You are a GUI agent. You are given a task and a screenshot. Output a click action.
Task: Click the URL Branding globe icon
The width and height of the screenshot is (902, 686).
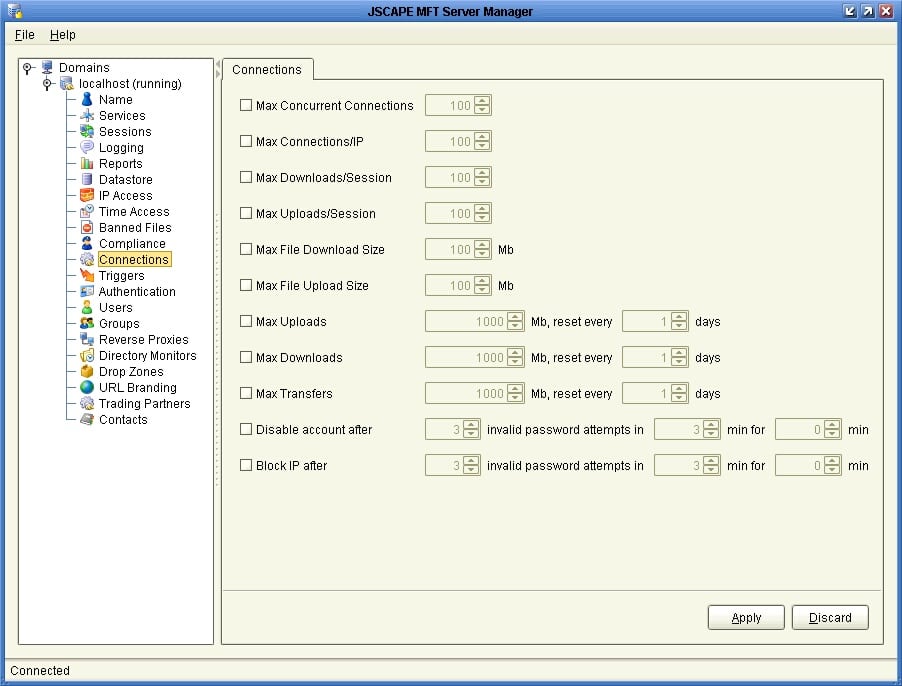[87, 388]
